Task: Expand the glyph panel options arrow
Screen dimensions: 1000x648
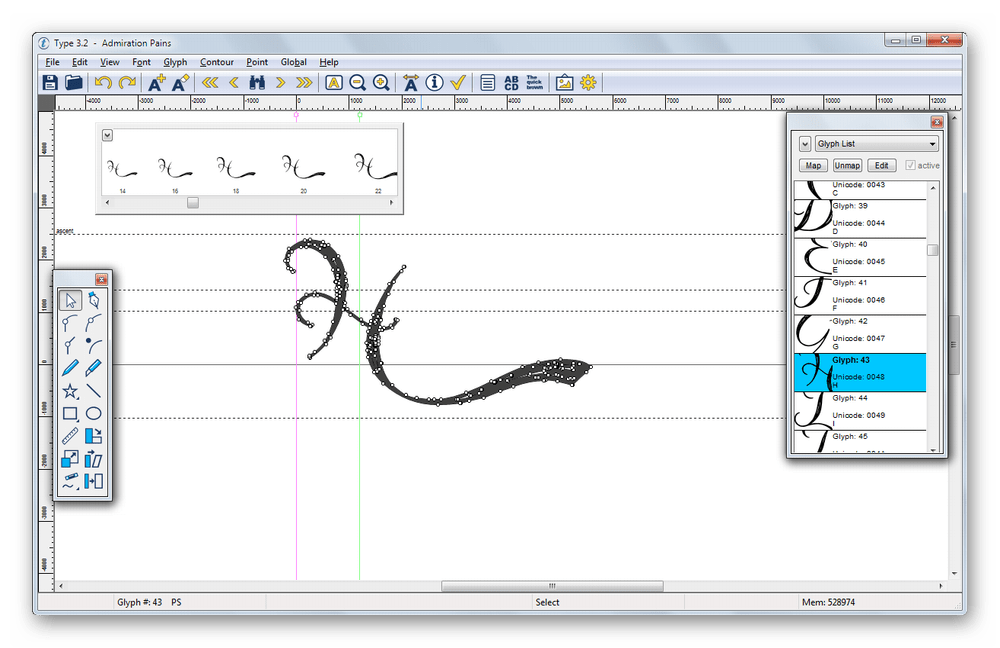Action: pyautogui.click(x=805, y=144)
